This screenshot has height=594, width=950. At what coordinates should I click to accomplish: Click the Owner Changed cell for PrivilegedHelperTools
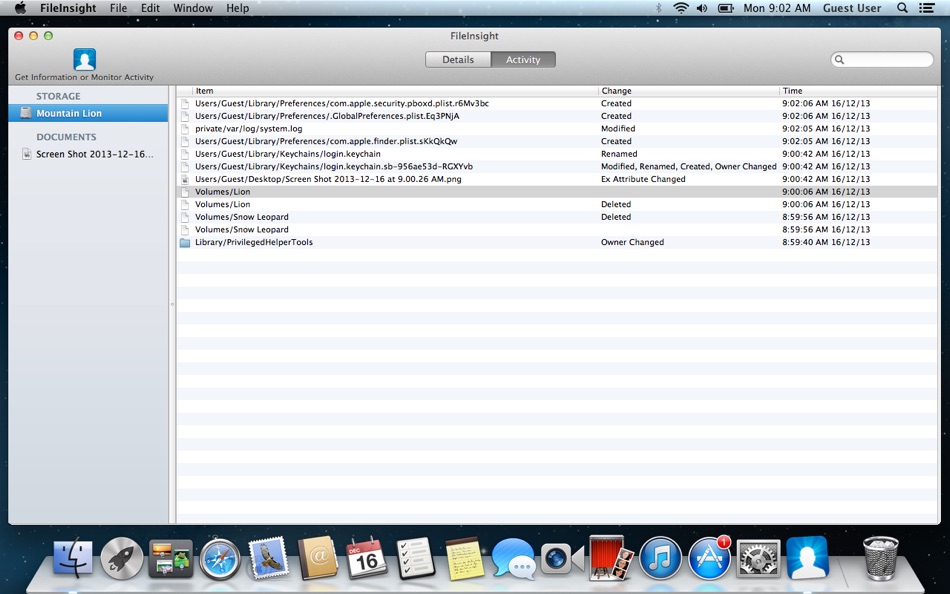(632, 242)
